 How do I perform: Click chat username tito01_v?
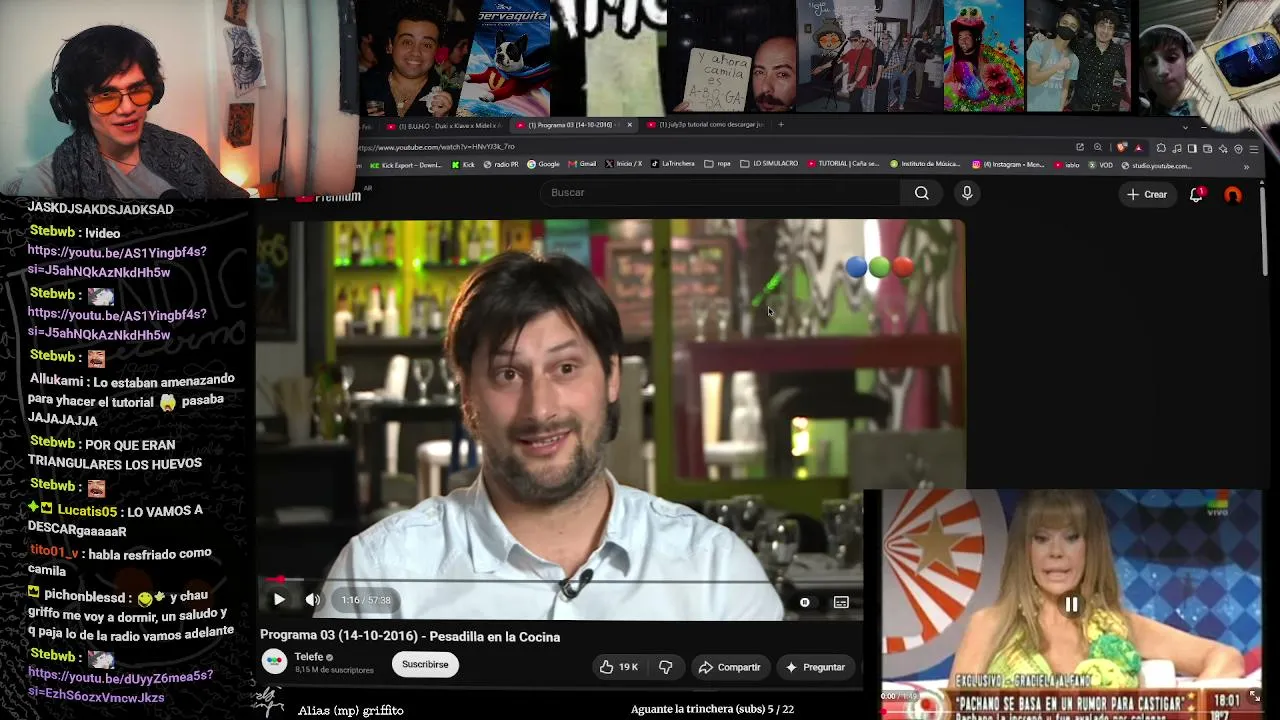(54, 552)
